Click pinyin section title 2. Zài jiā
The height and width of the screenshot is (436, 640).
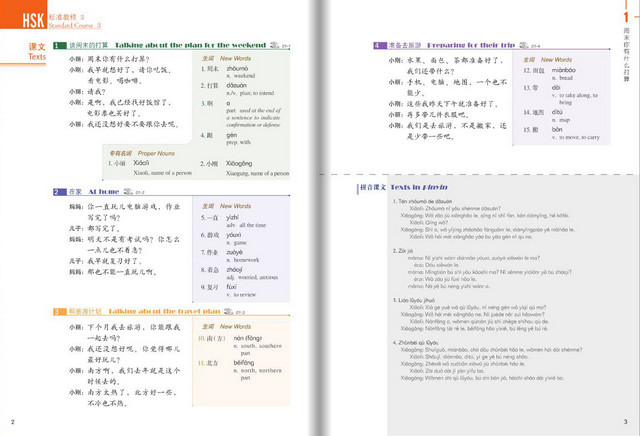[x=403, y=251]
